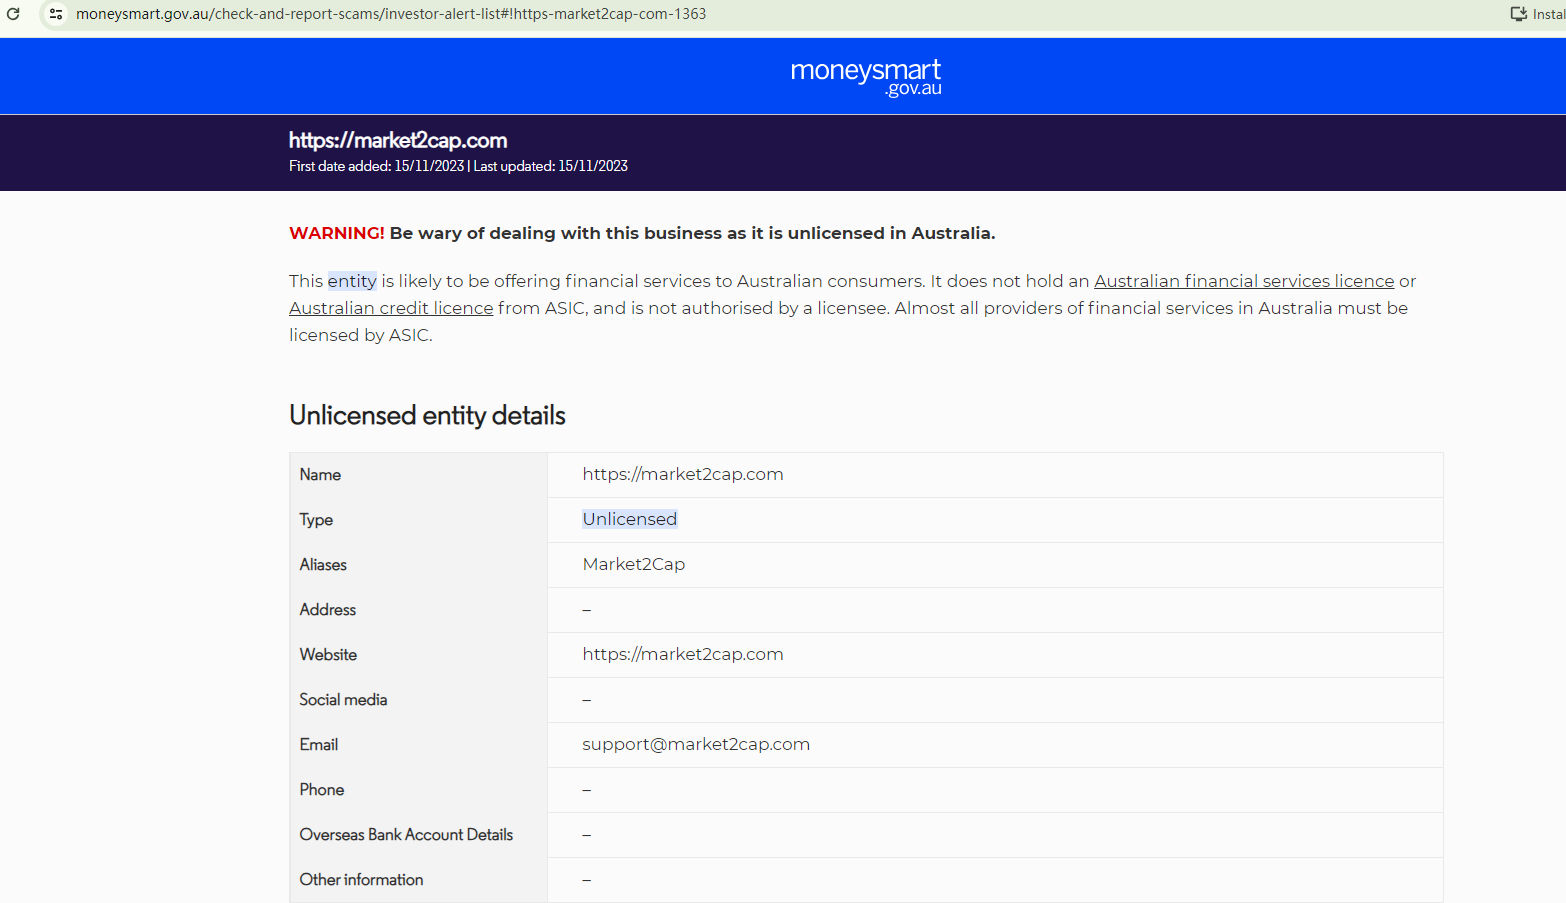Click the Last updated 15/11/2023 text

point(551,166)
